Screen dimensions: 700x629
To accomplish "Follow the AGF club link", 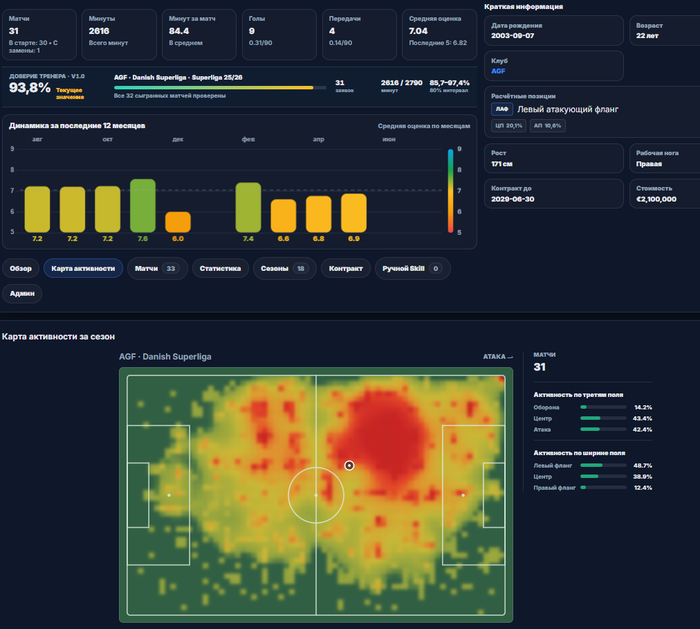I will 498,71.
